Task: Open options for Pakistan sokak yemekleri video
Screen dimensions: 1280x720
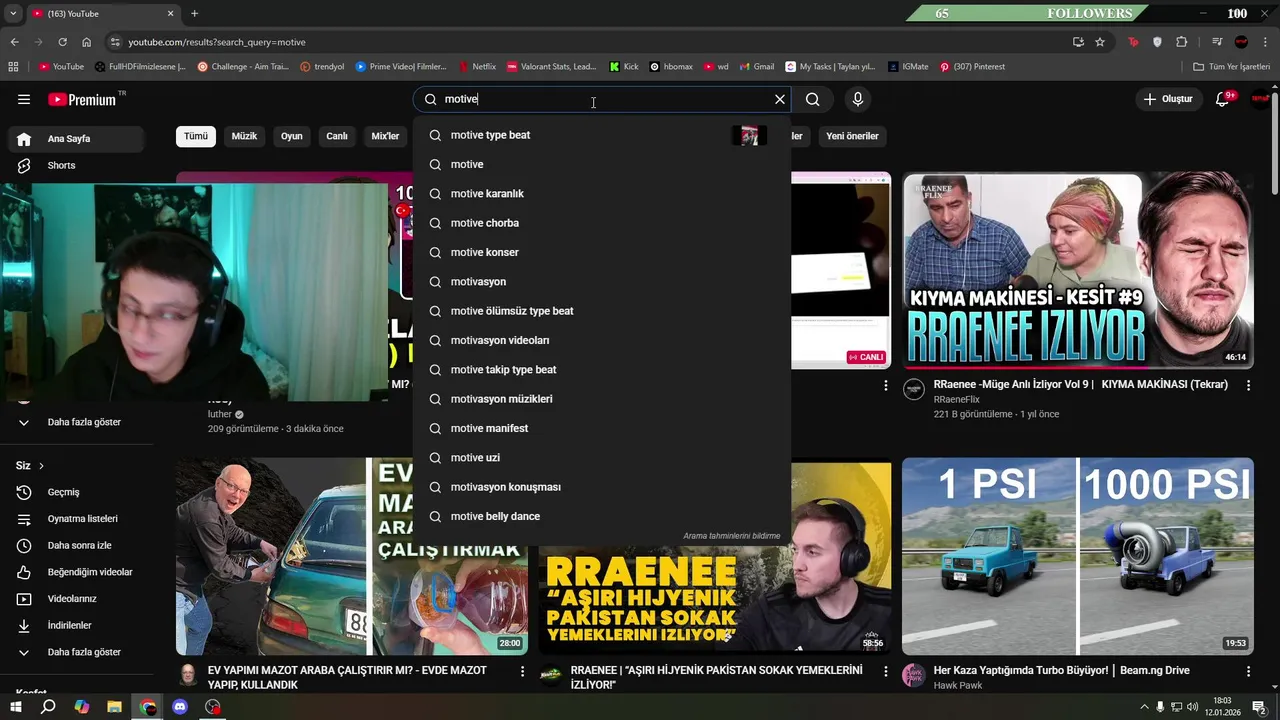Action: point(885,671)
